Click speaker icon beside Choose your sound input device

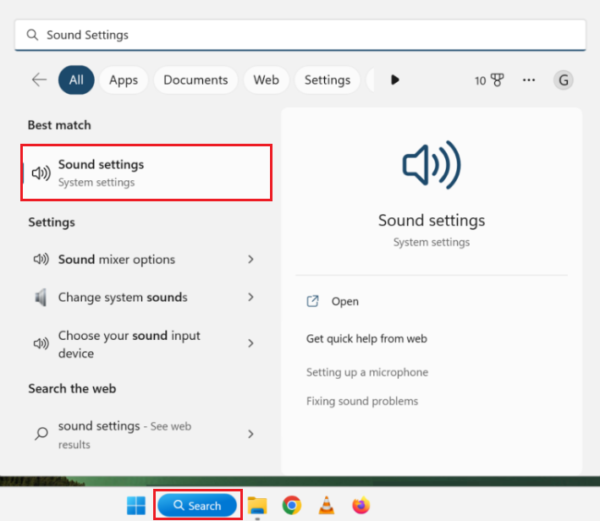[41, 343]
